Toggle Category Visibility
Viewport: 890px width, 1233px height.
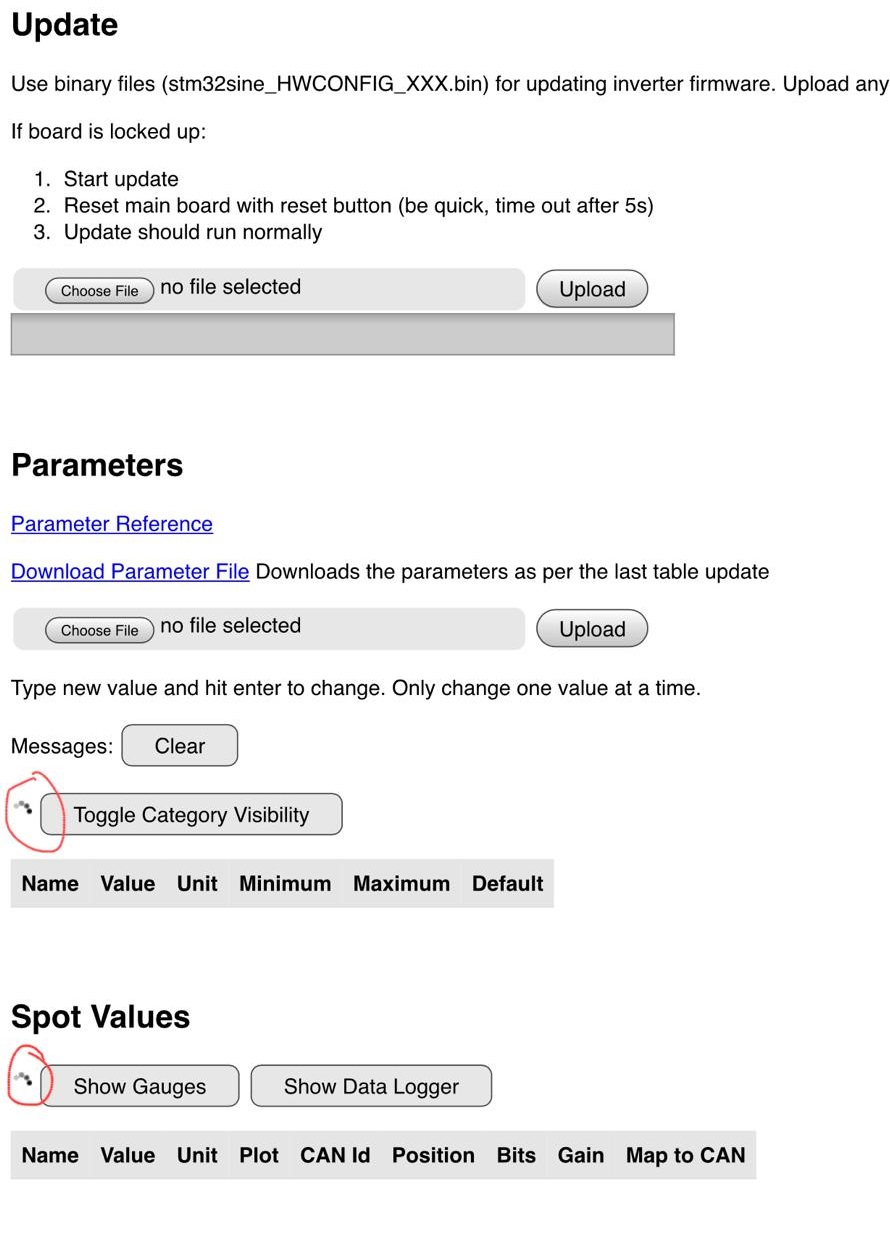[191, 815]
